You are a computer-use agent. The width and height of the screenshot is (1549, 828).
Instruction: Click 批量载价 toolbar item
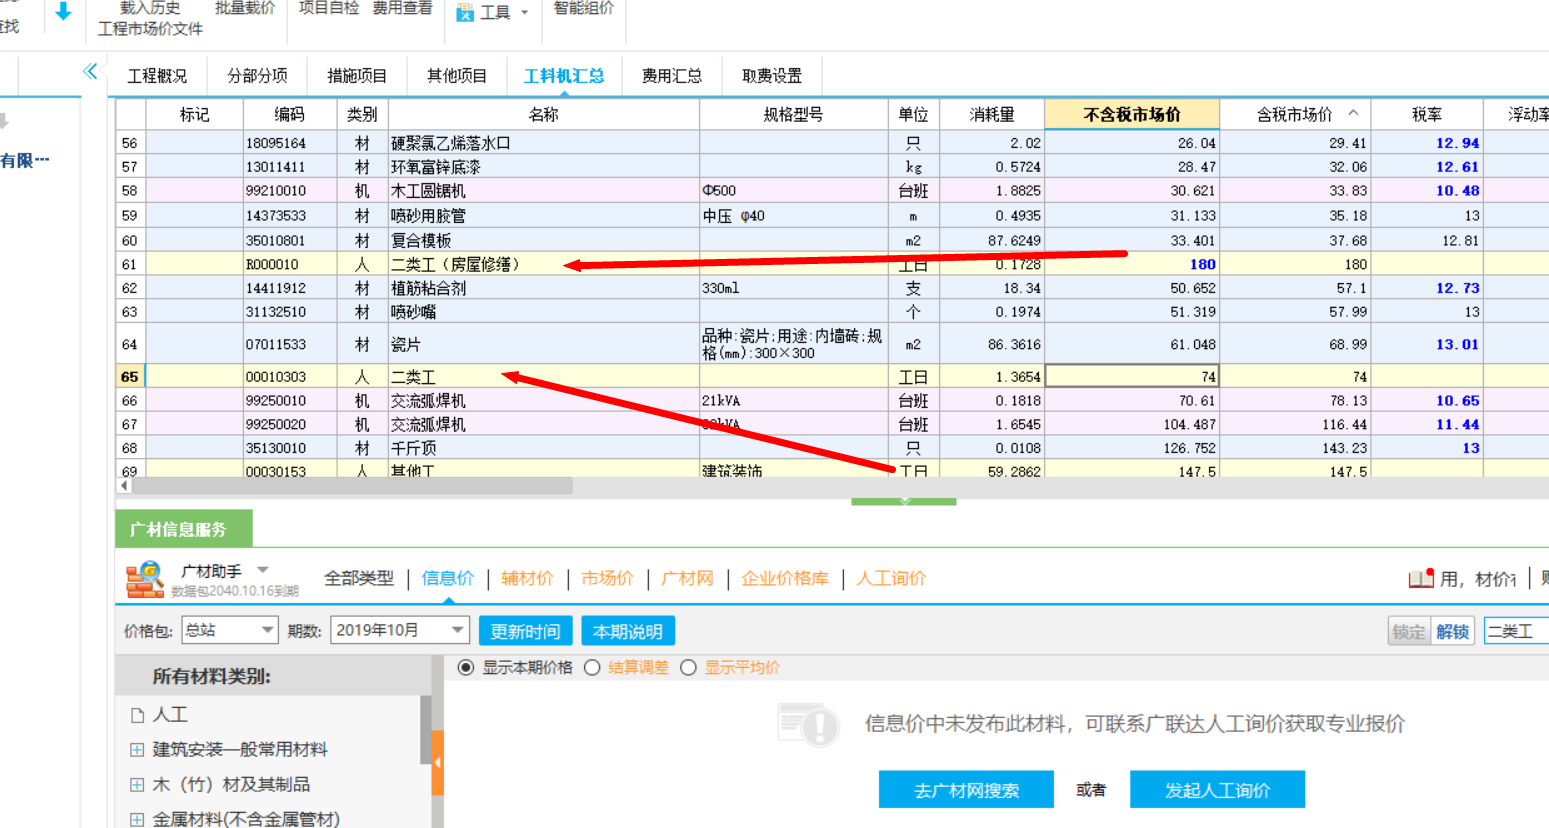(x=245, y=8)
